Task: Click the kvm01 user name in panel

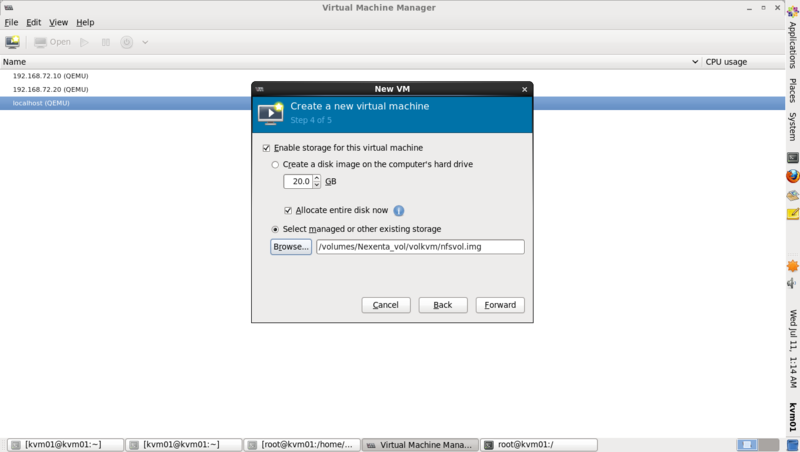Action: pyautogui.click(x=793, y=417)
